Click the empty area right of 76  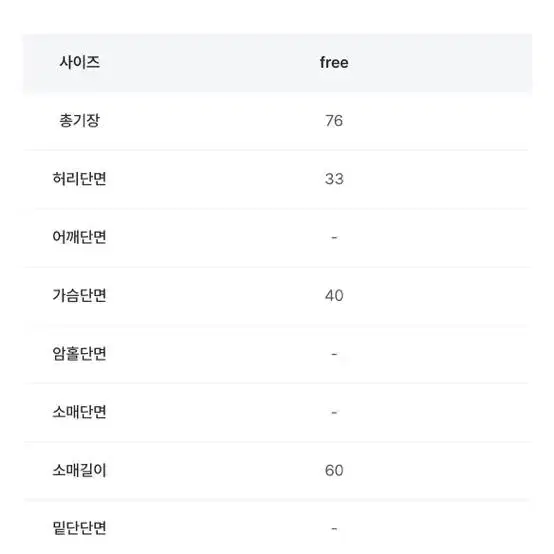(x=436, y=120)
